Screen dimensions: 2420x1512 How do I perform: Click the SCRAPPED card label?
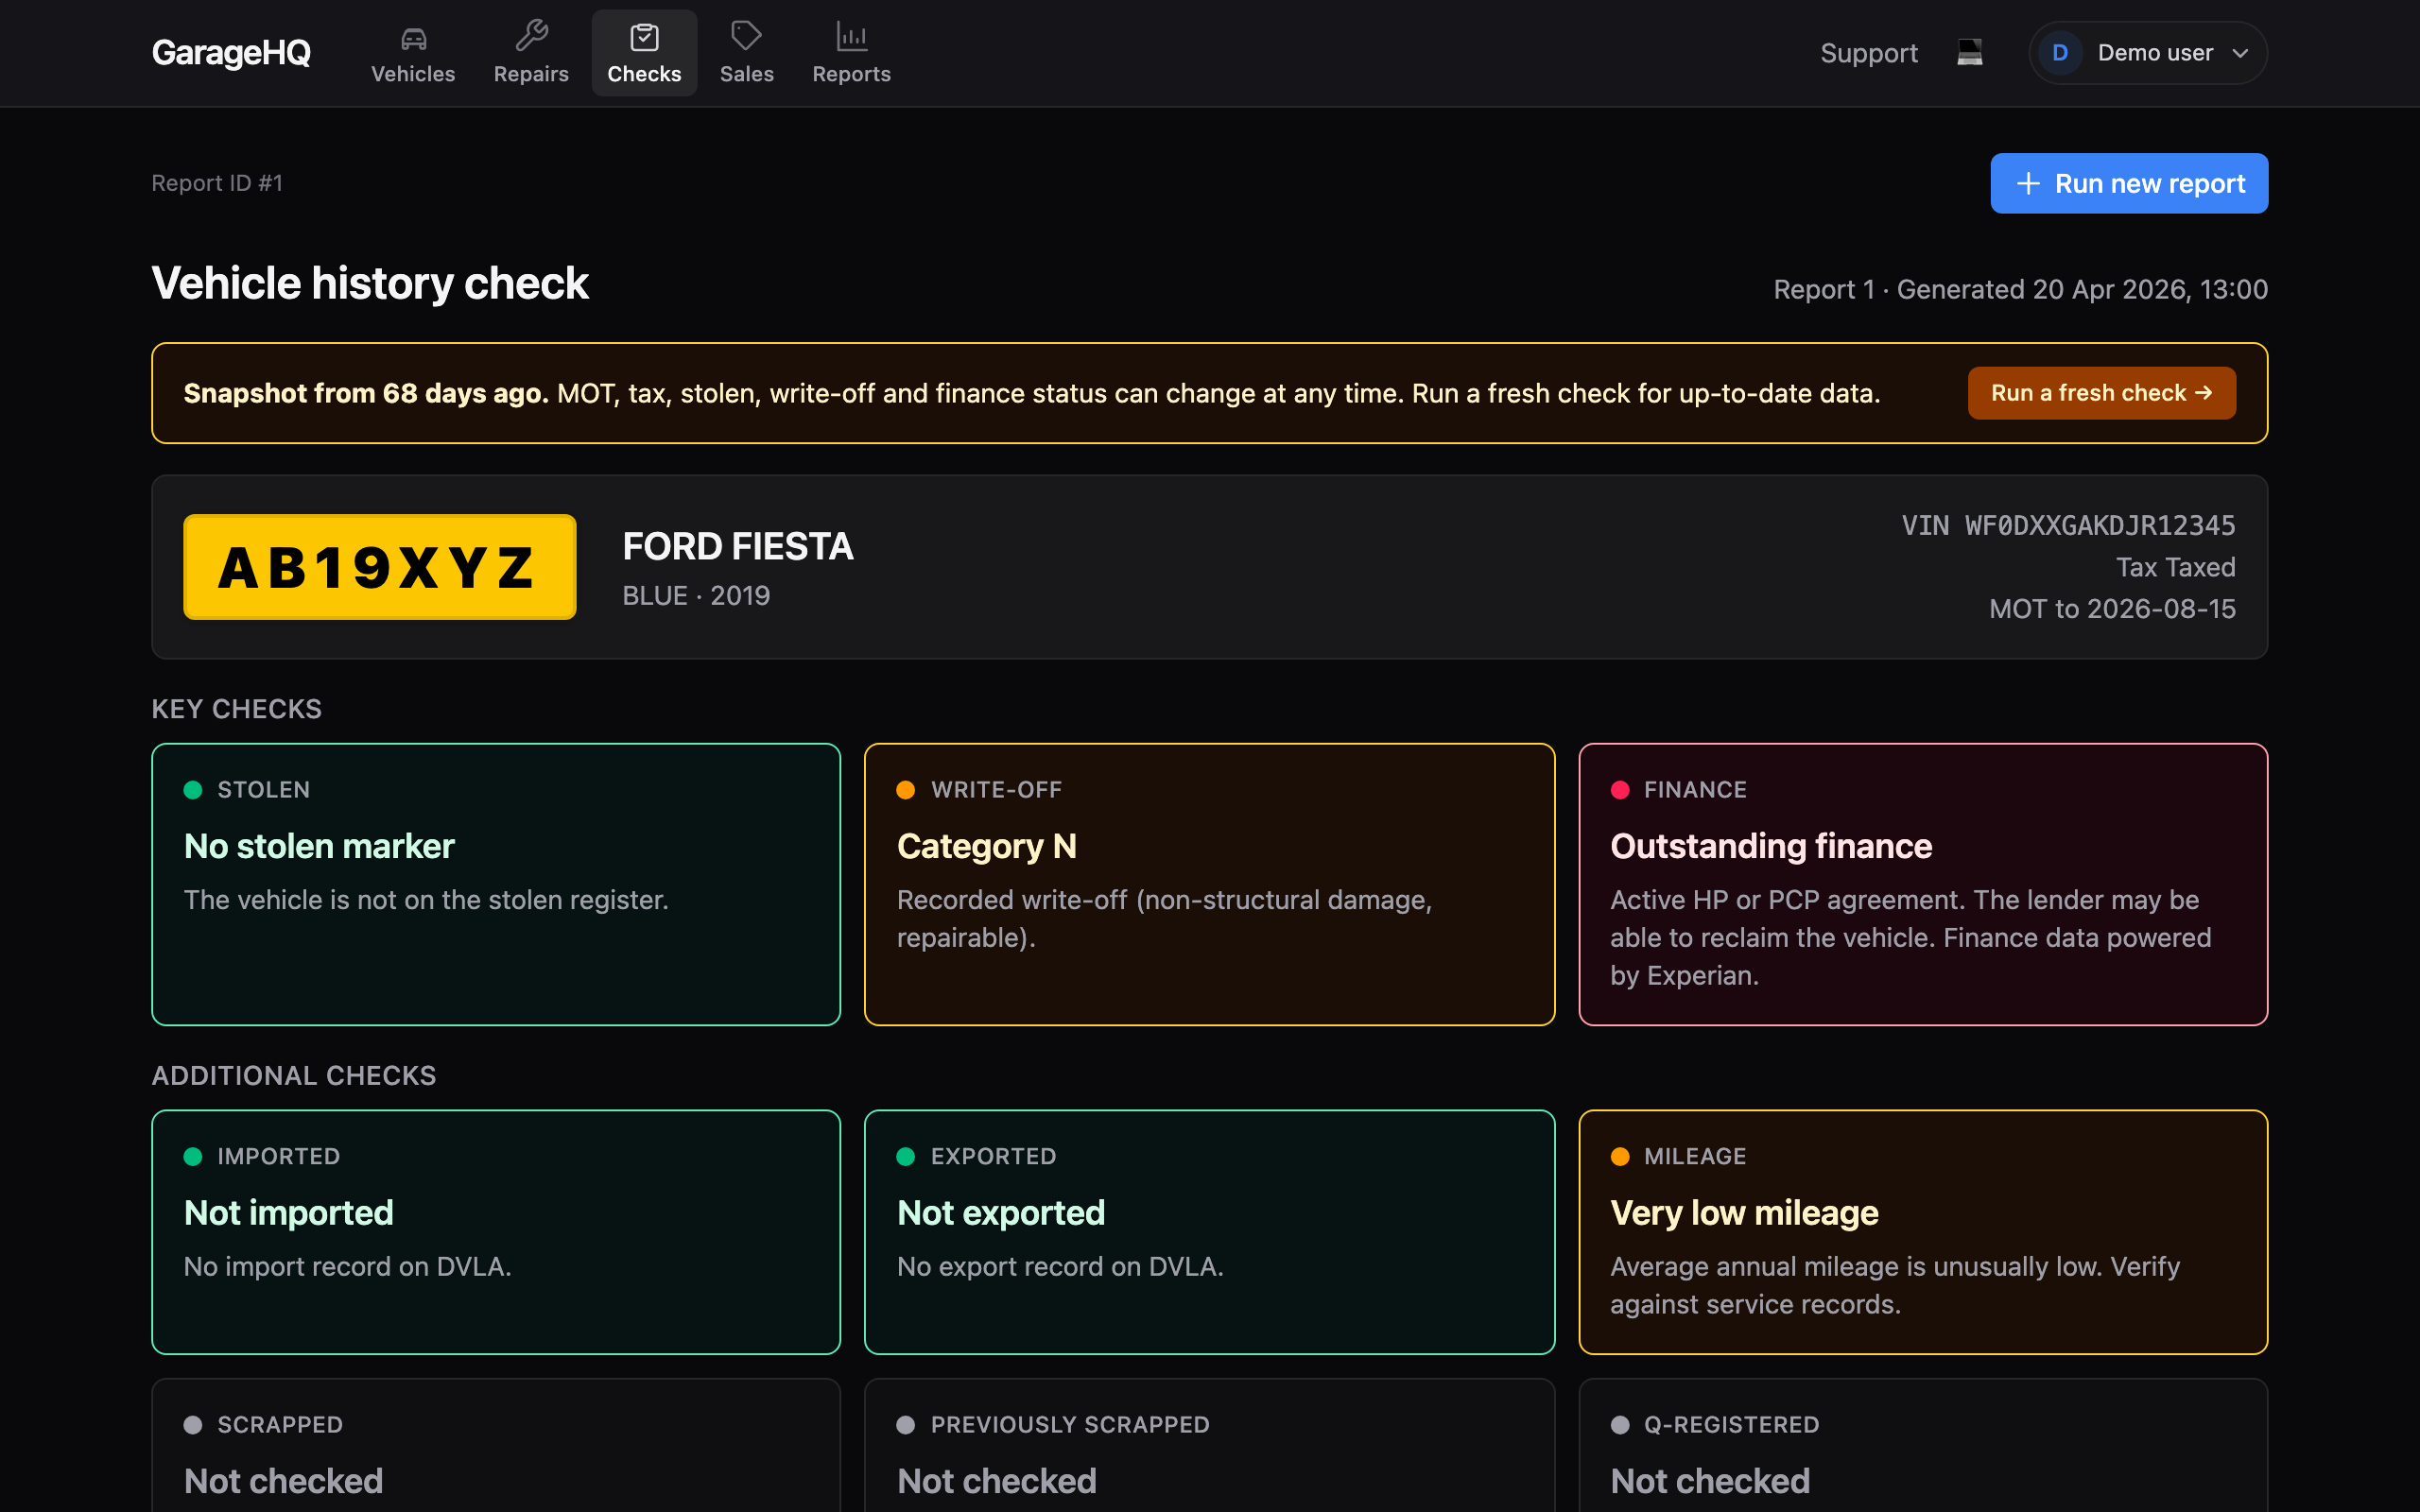[x=280, y=1425]
